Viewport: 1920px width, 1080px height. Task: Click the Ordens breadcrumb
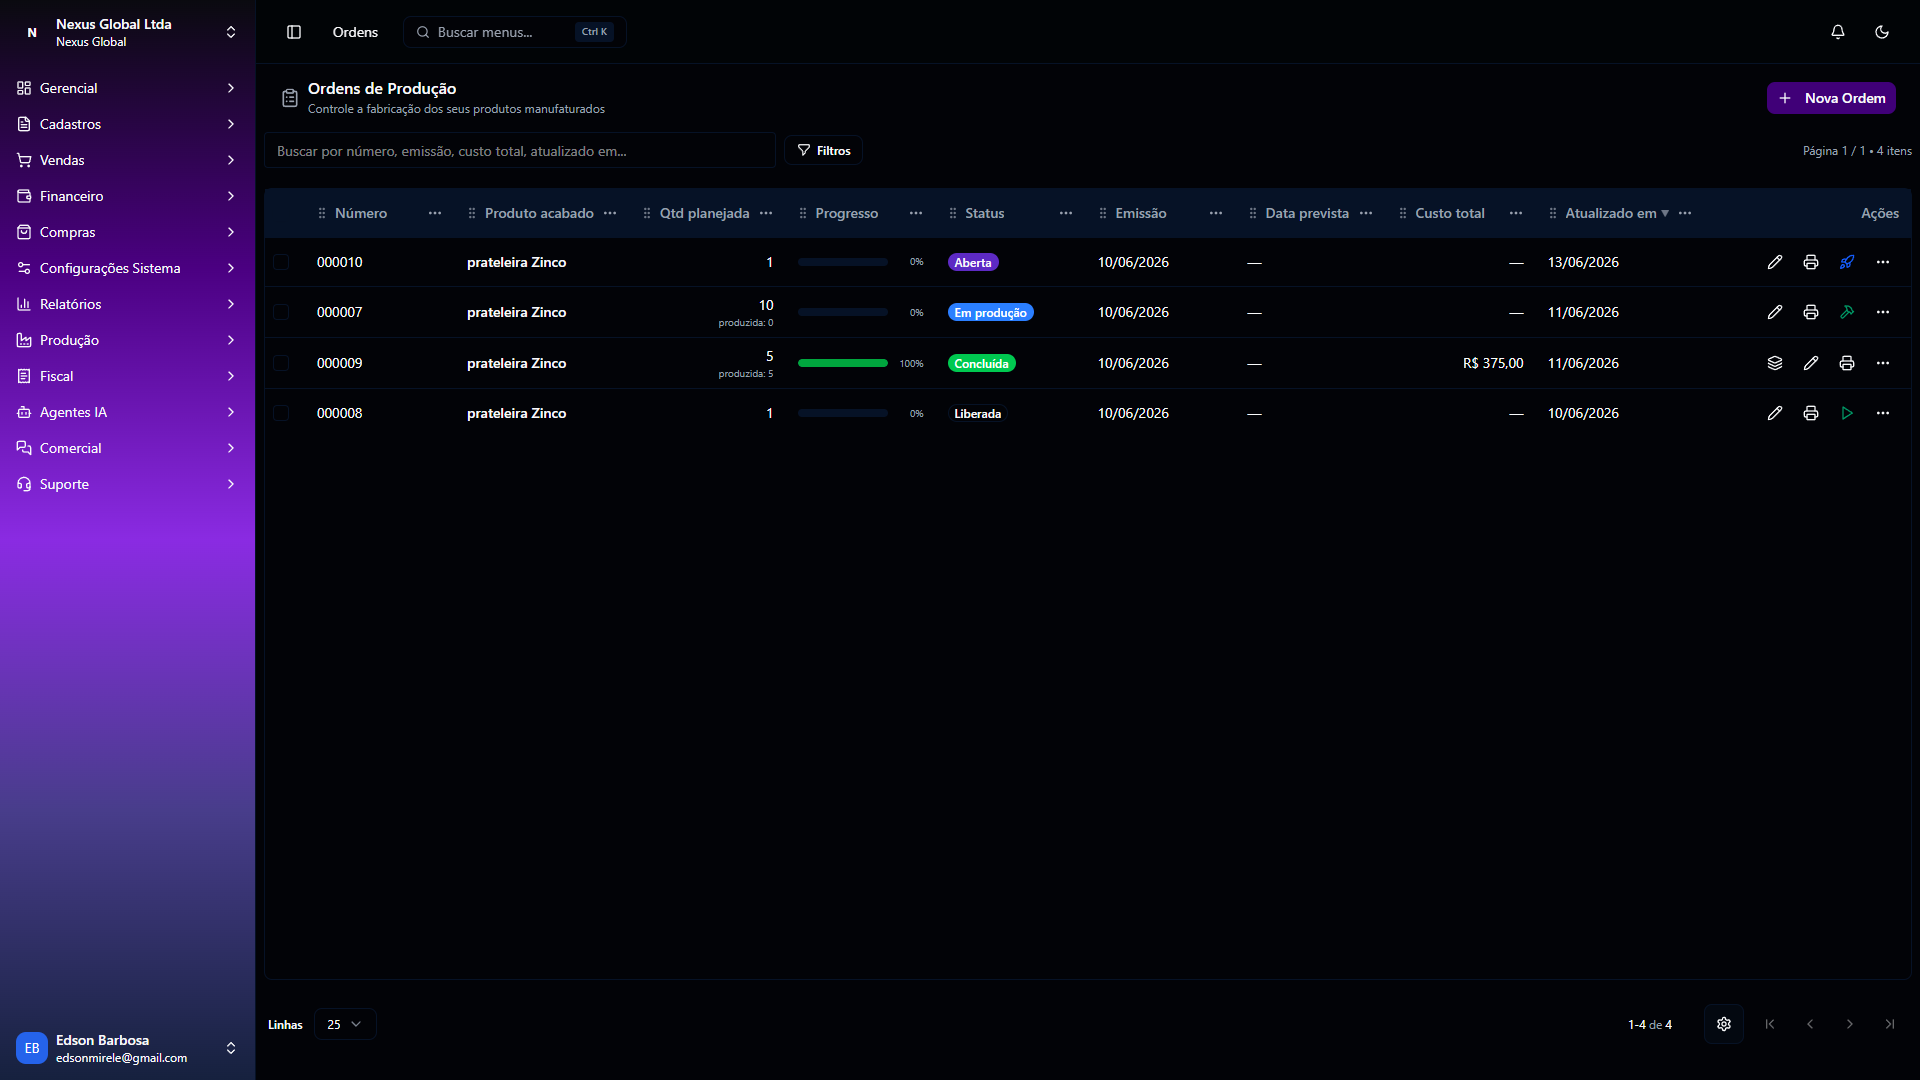(355, 32)
